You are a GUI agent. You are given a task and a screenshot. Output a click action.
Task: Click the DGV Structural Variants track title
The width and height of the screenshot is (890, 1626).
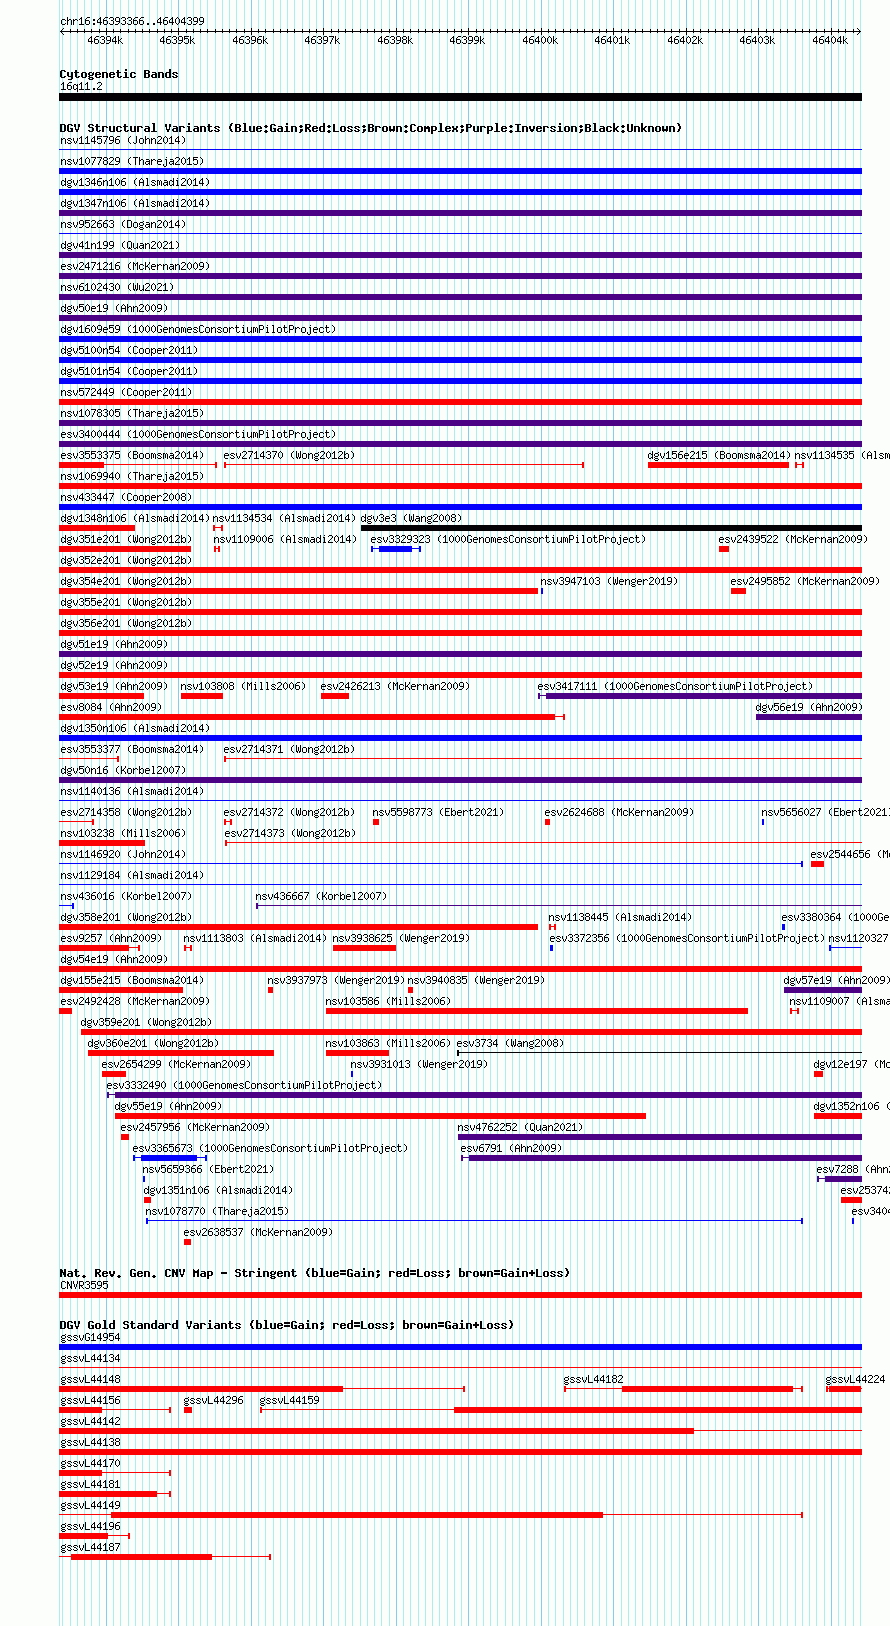pyautogui.click(x=371, y=128)
